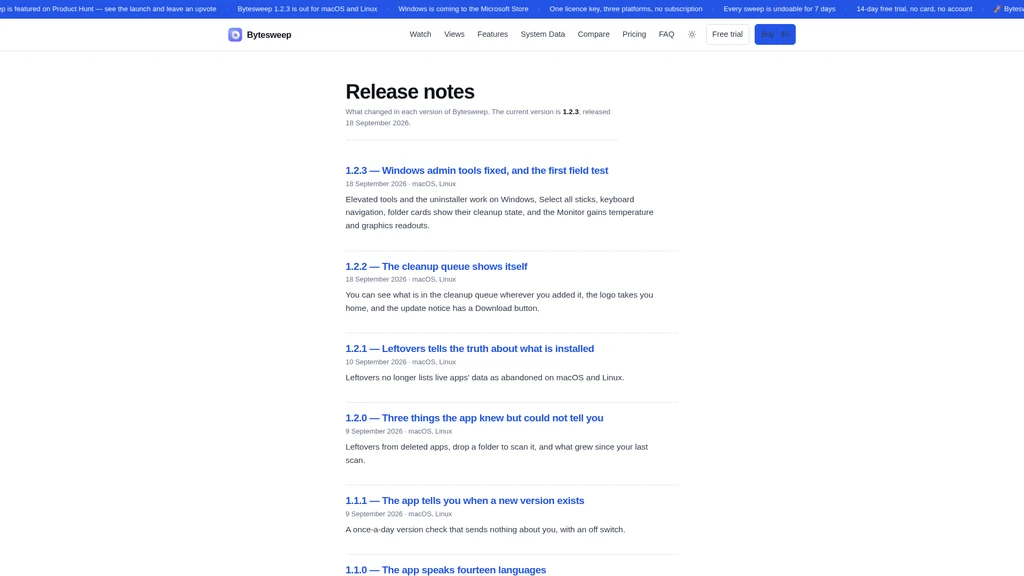This screenshot has width=1024, height=576.
Task: Click banner text 'Every sweep is undoable for 7 days'
Action: (779, 9)
